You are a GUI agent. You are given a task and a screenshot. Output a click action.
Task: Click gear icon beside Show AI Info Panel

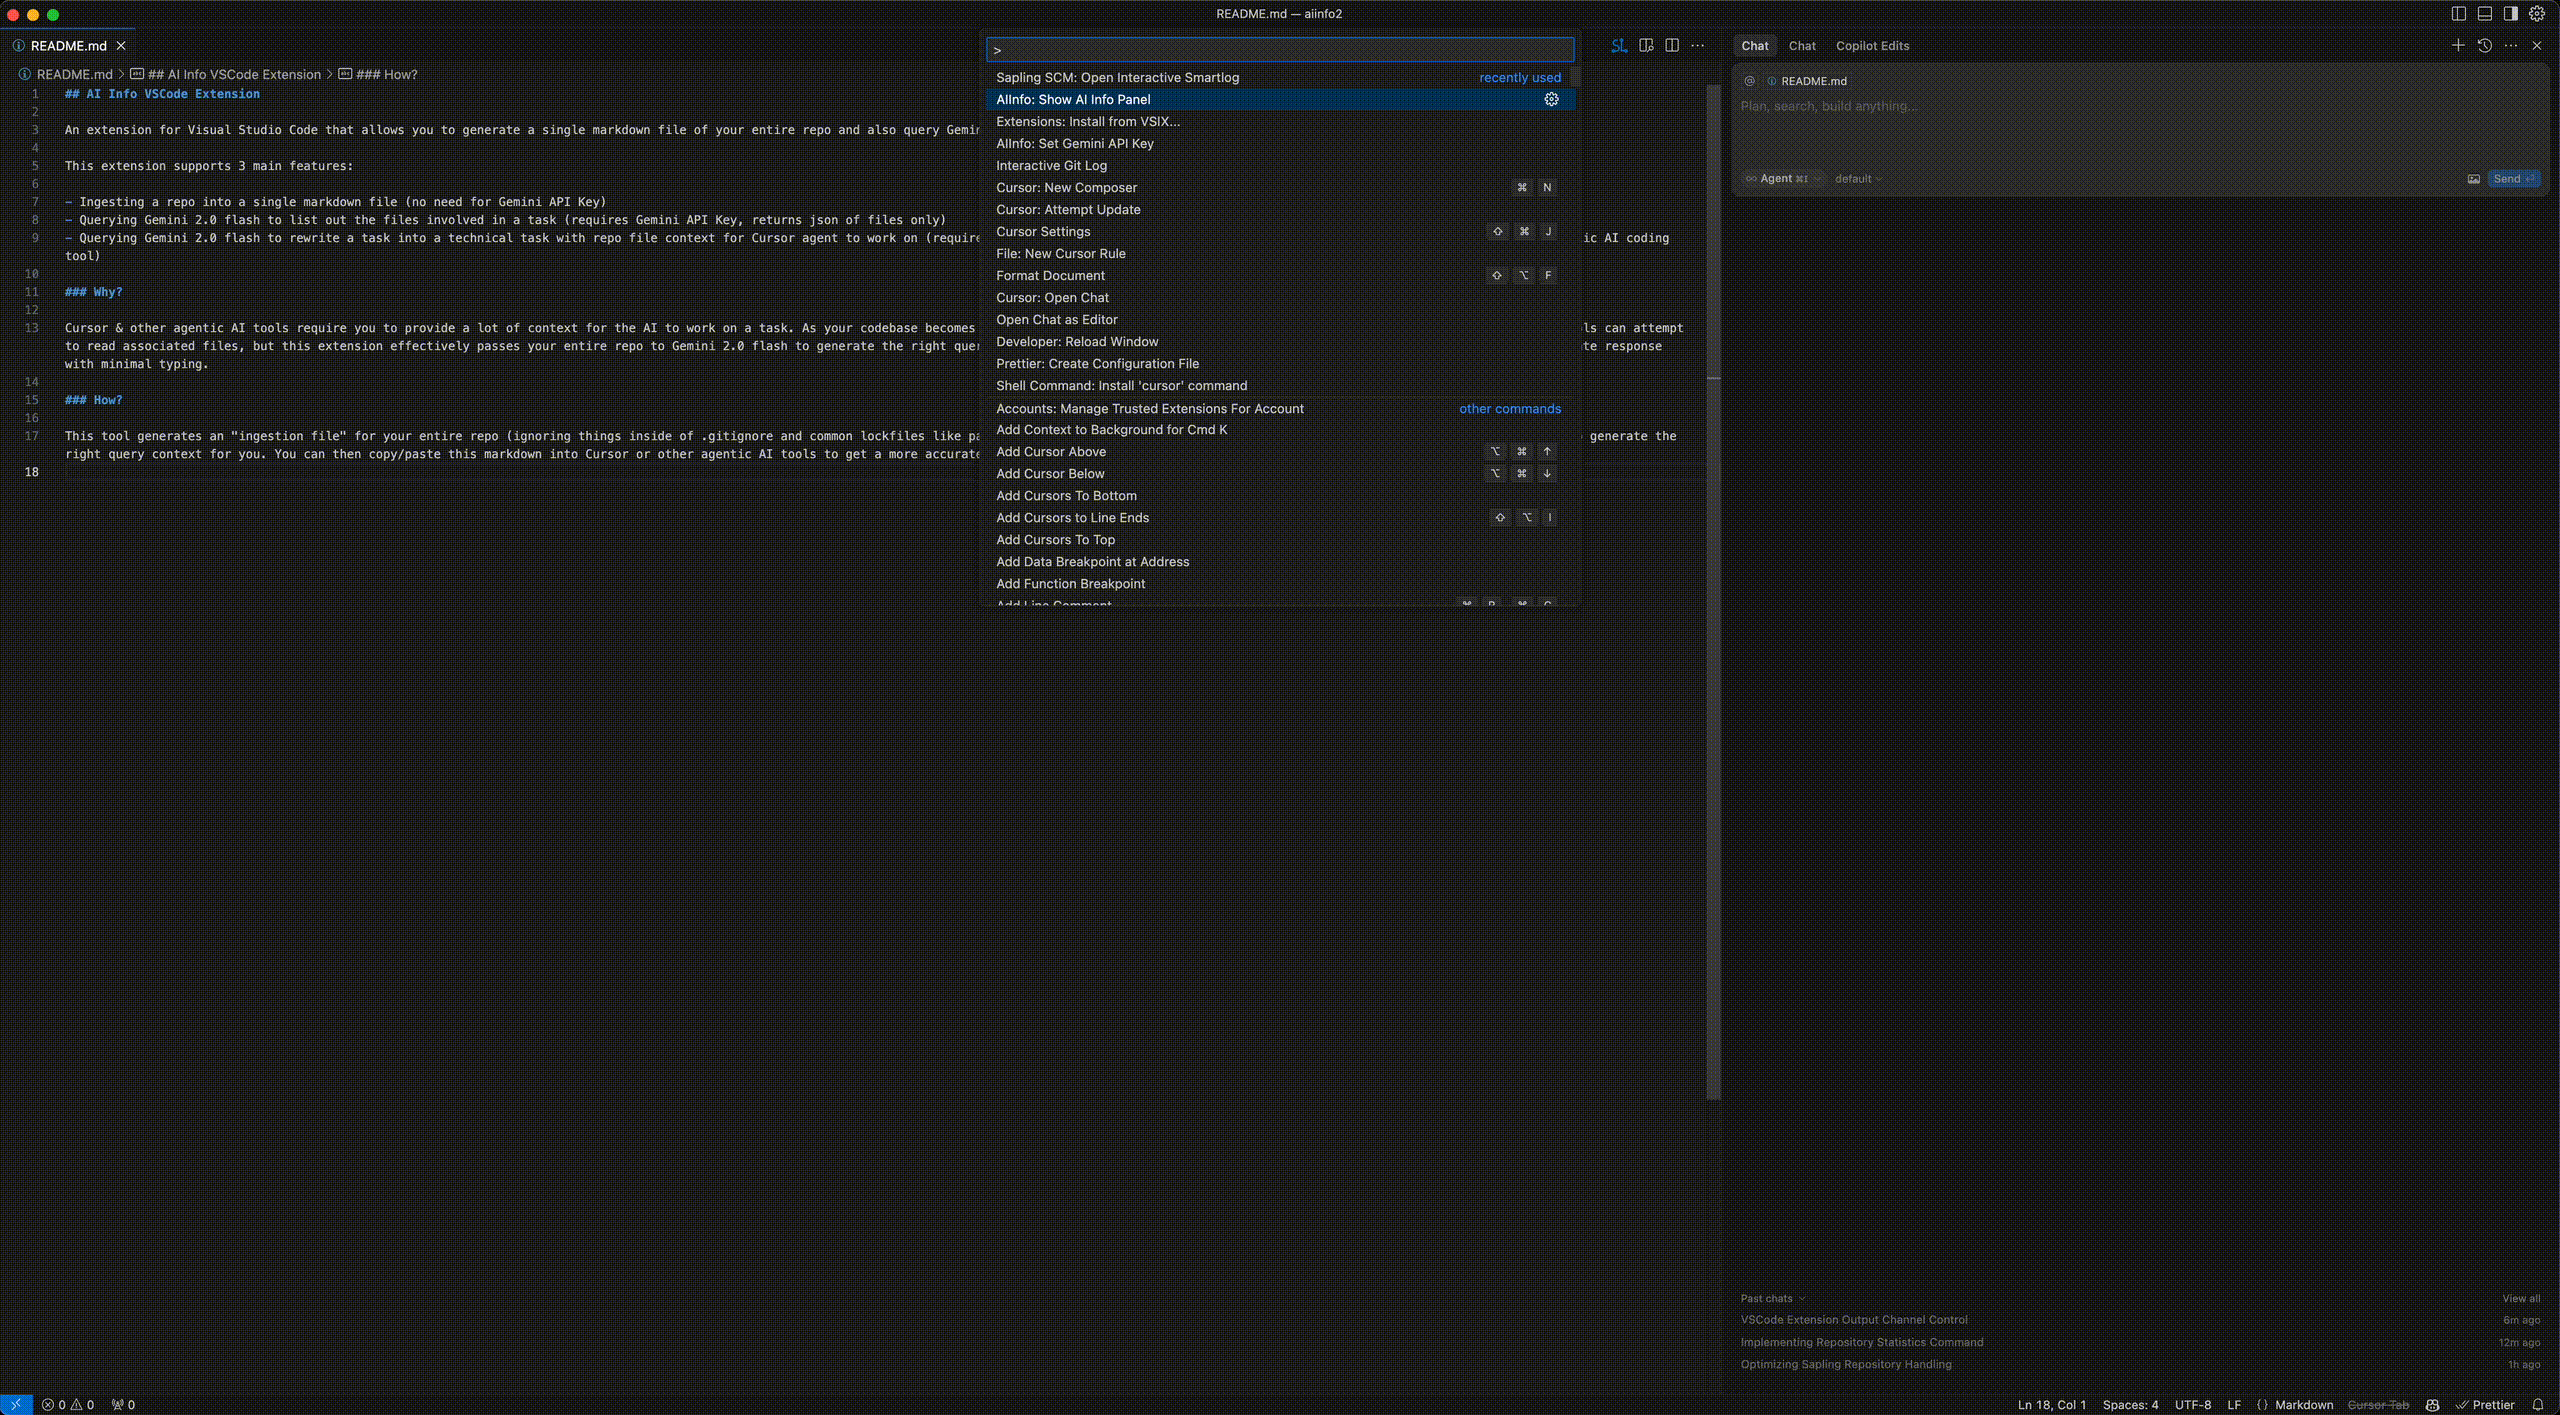point(1551,99)
